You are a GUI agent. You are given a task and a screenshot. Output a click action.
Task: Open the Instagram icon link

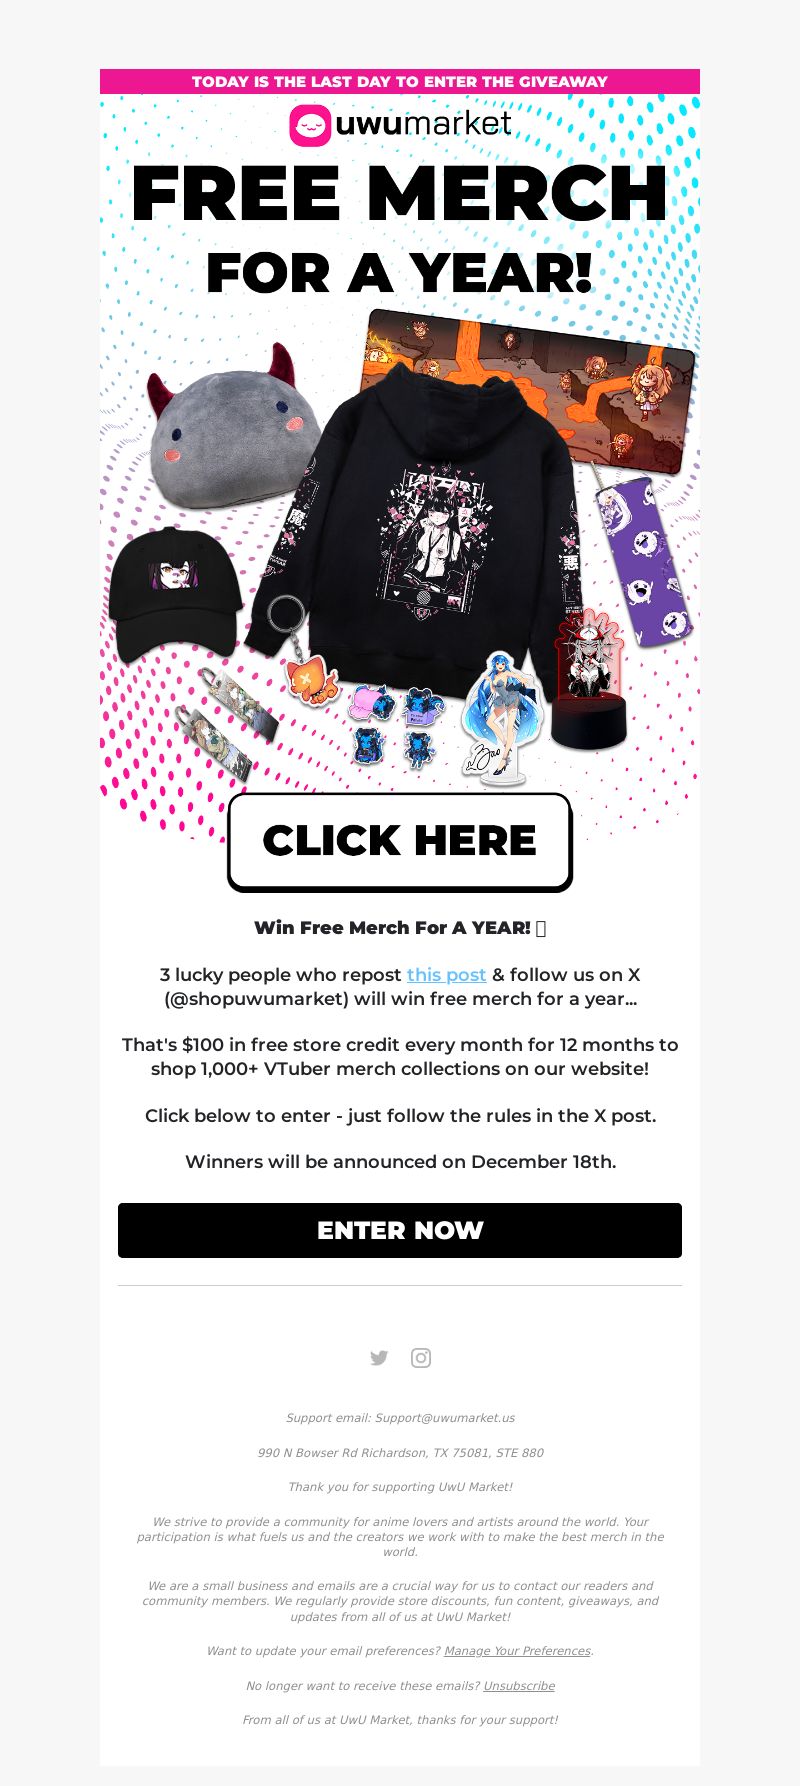pos(421,1358)
